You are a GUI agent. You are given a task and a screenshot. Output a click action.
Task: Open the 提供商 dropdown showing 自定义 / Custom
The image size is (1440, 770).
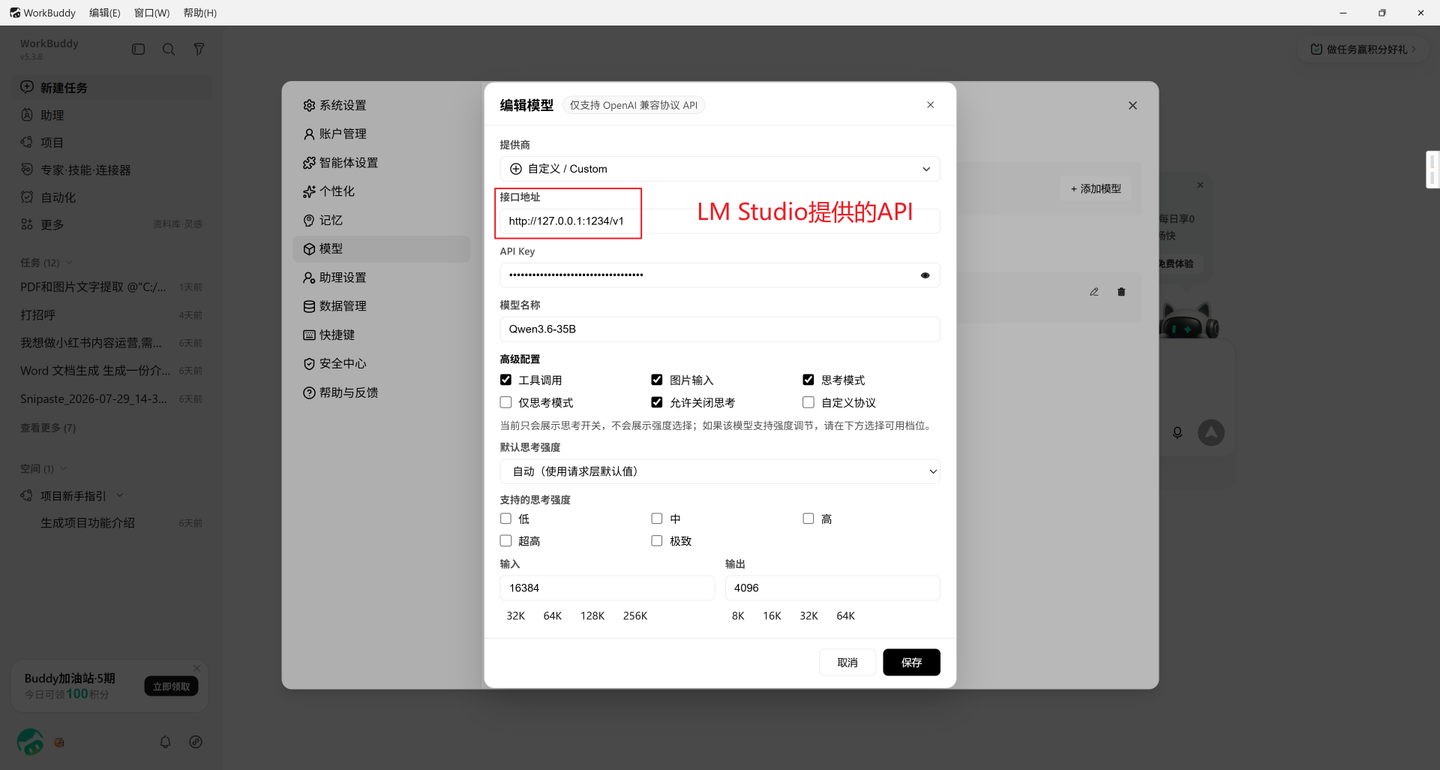point(720,169)
